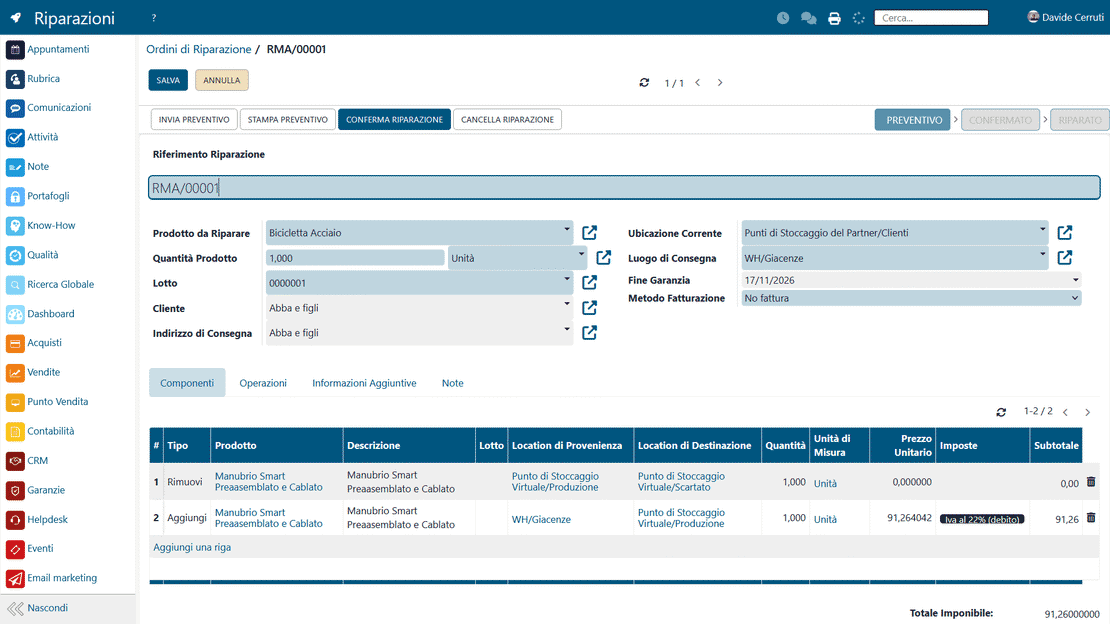The image size is (1110, 624).
Task: Open the Helpdesk sidebar icon
Action: click(15, 520)
